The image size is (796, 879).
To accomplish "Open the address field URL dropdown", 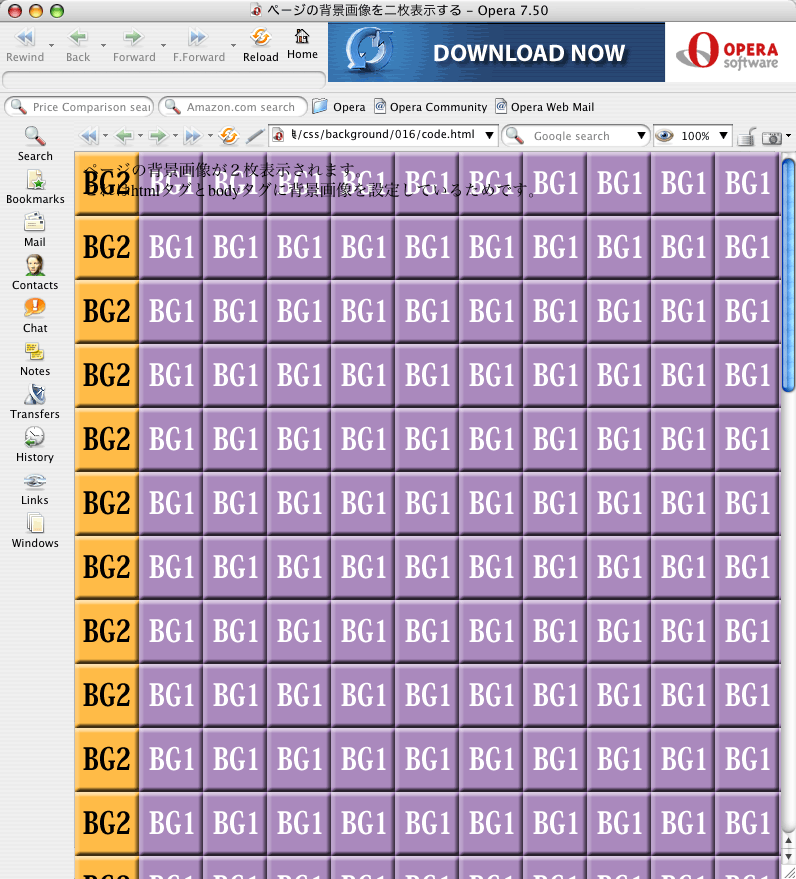I will click(x=489, y=136).
